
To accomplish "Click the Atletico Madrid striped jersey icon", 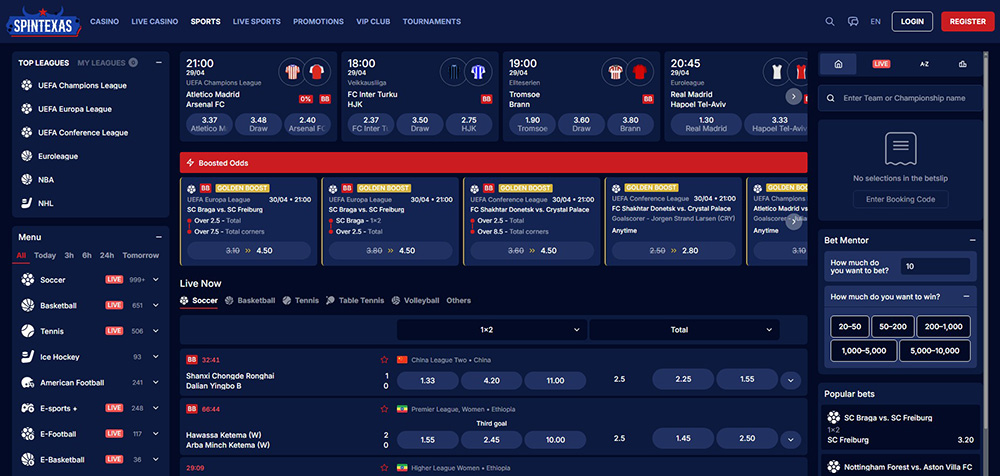I will click(x=292, y=71).
